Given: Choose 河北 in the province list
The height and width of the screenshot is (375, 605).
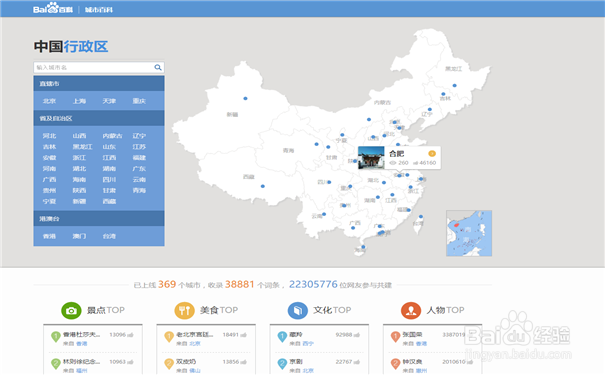Looking at the screenshot, I should pyautogui.click(x=49, y=136).
